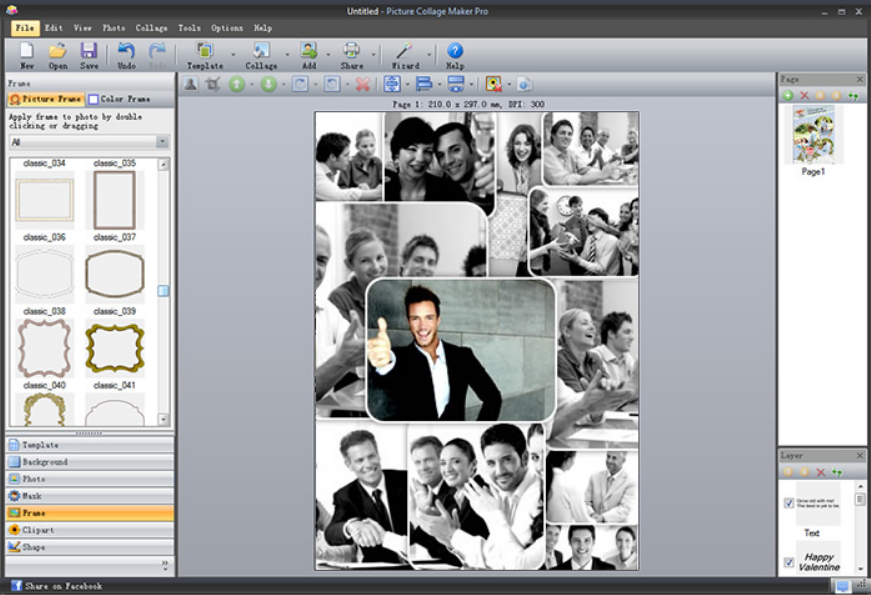The height and width of the screenshot is (595, 871).
Task: Click the frame list scrollbar thumb
Action: point(163,291)
